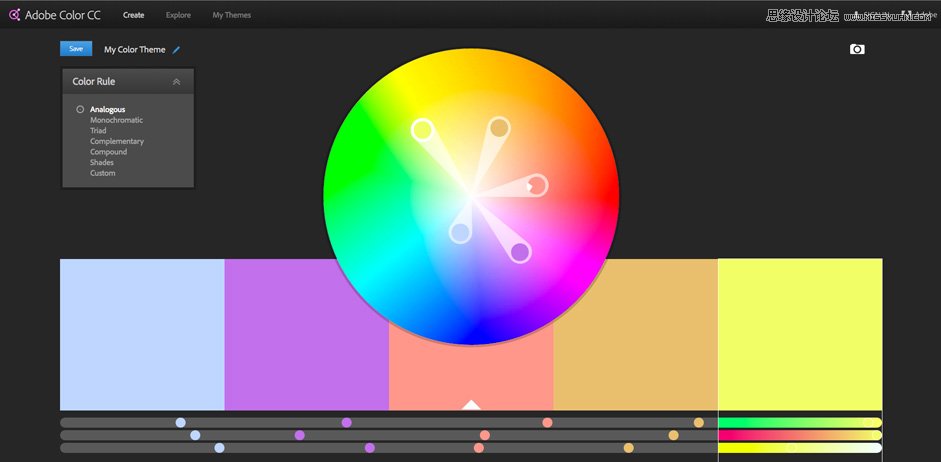
Task: Click light blue handle on middle slider row
Action: (x=195, y=435)
